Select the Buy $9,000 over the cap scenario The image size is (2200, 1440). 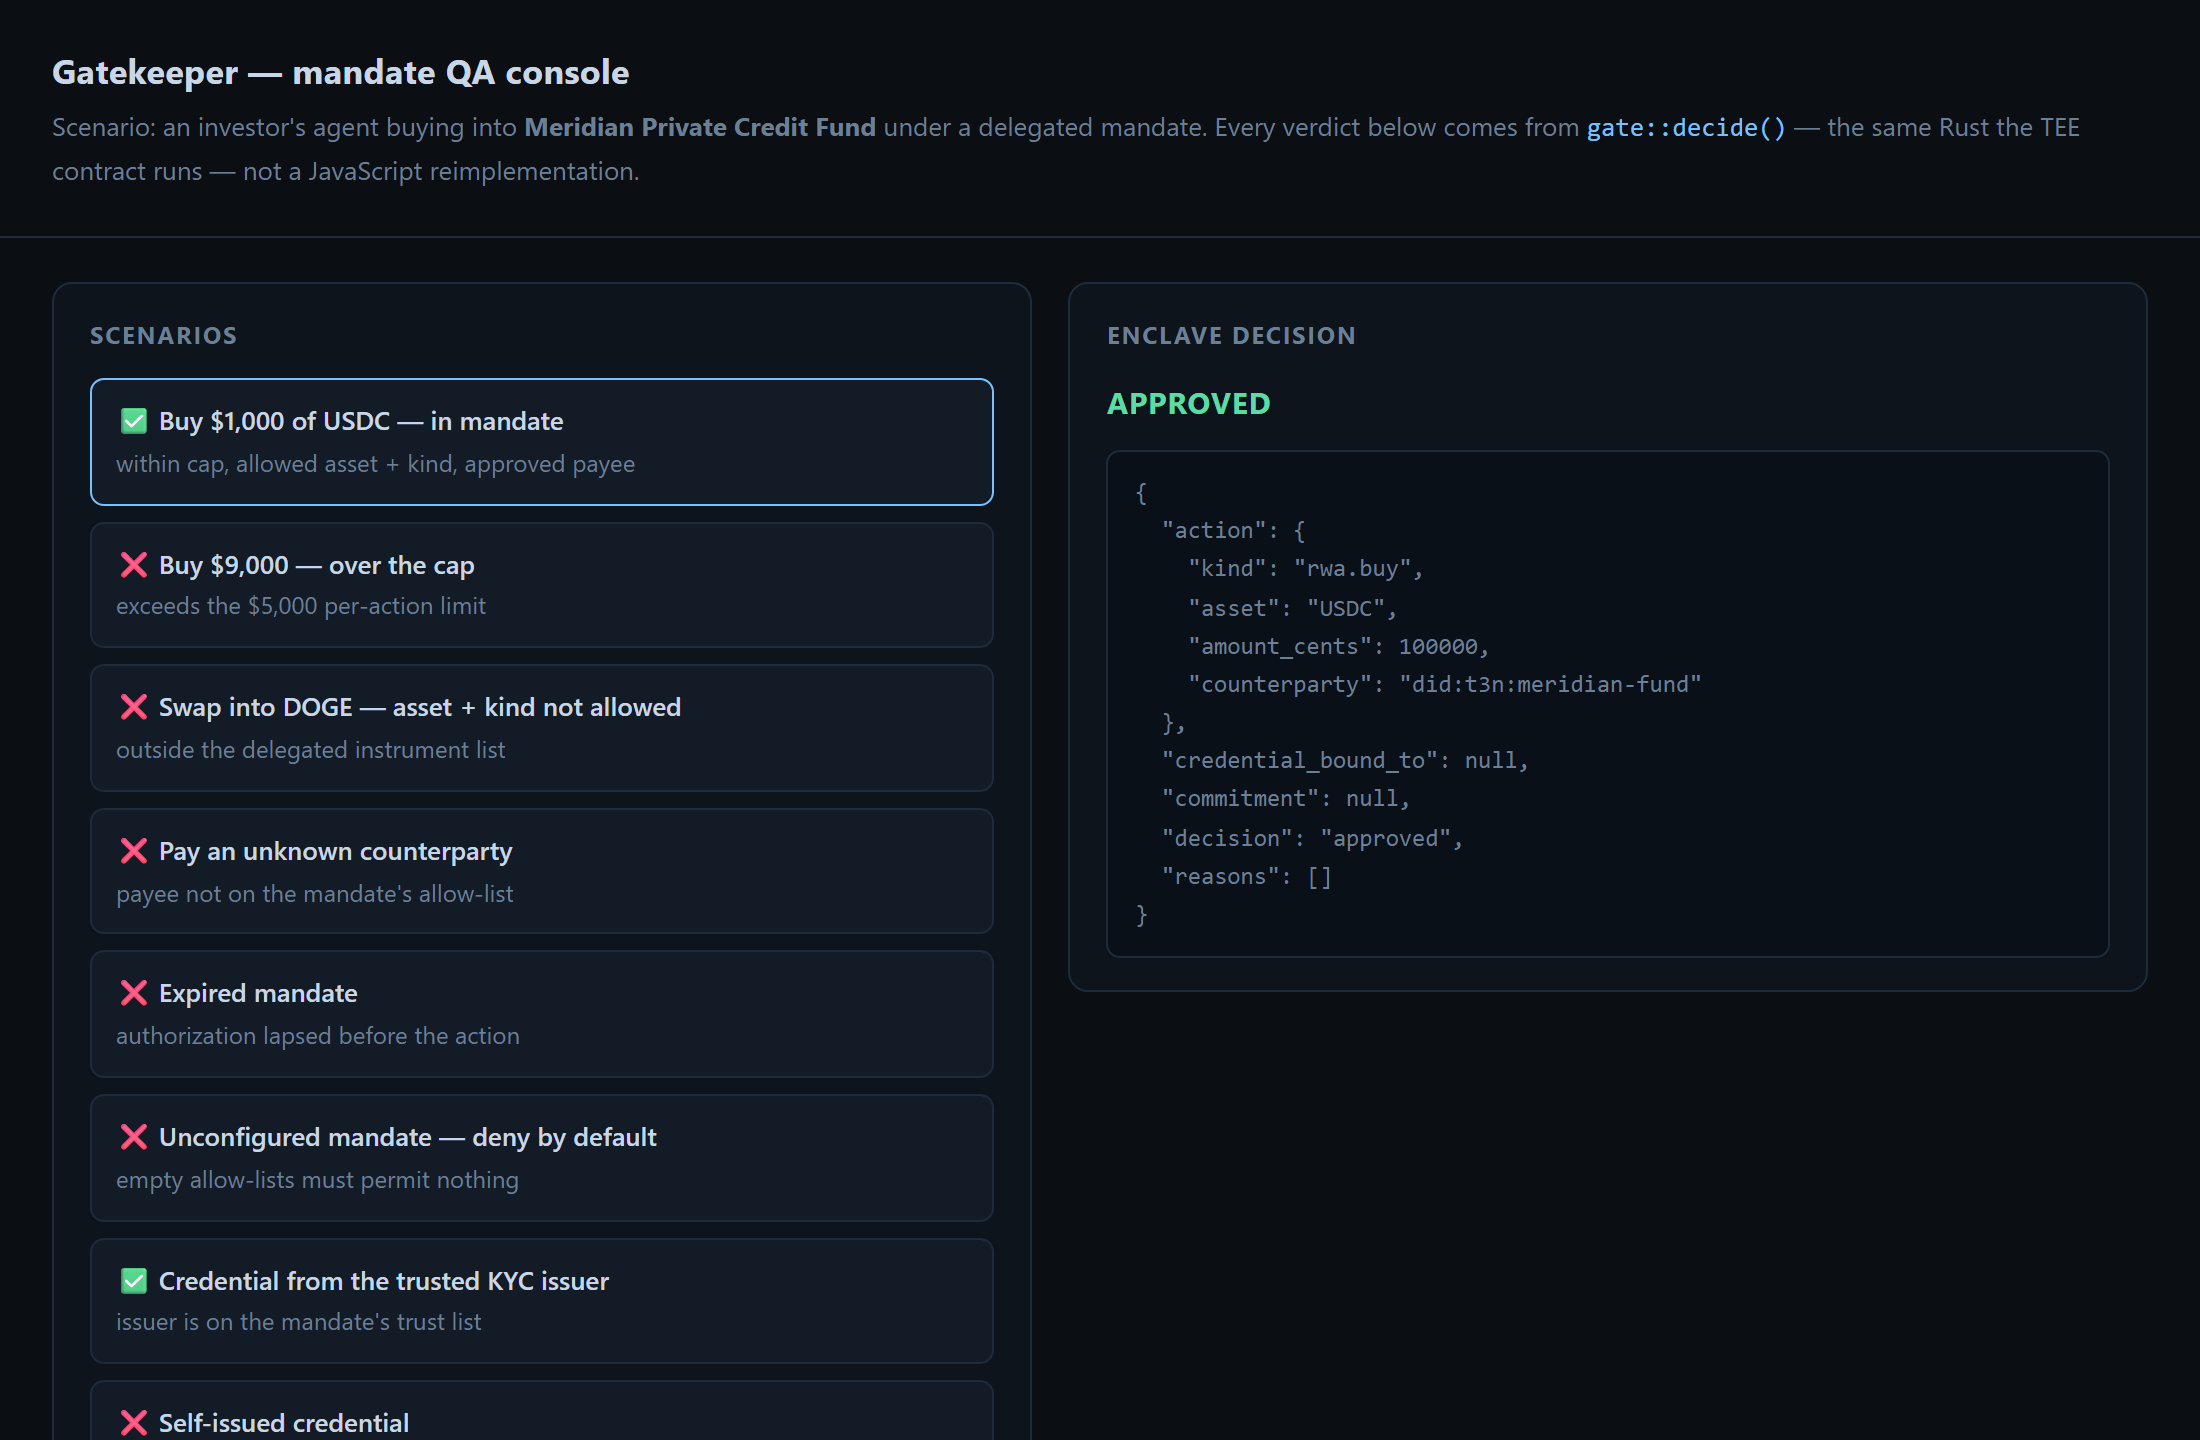(541, 585)
